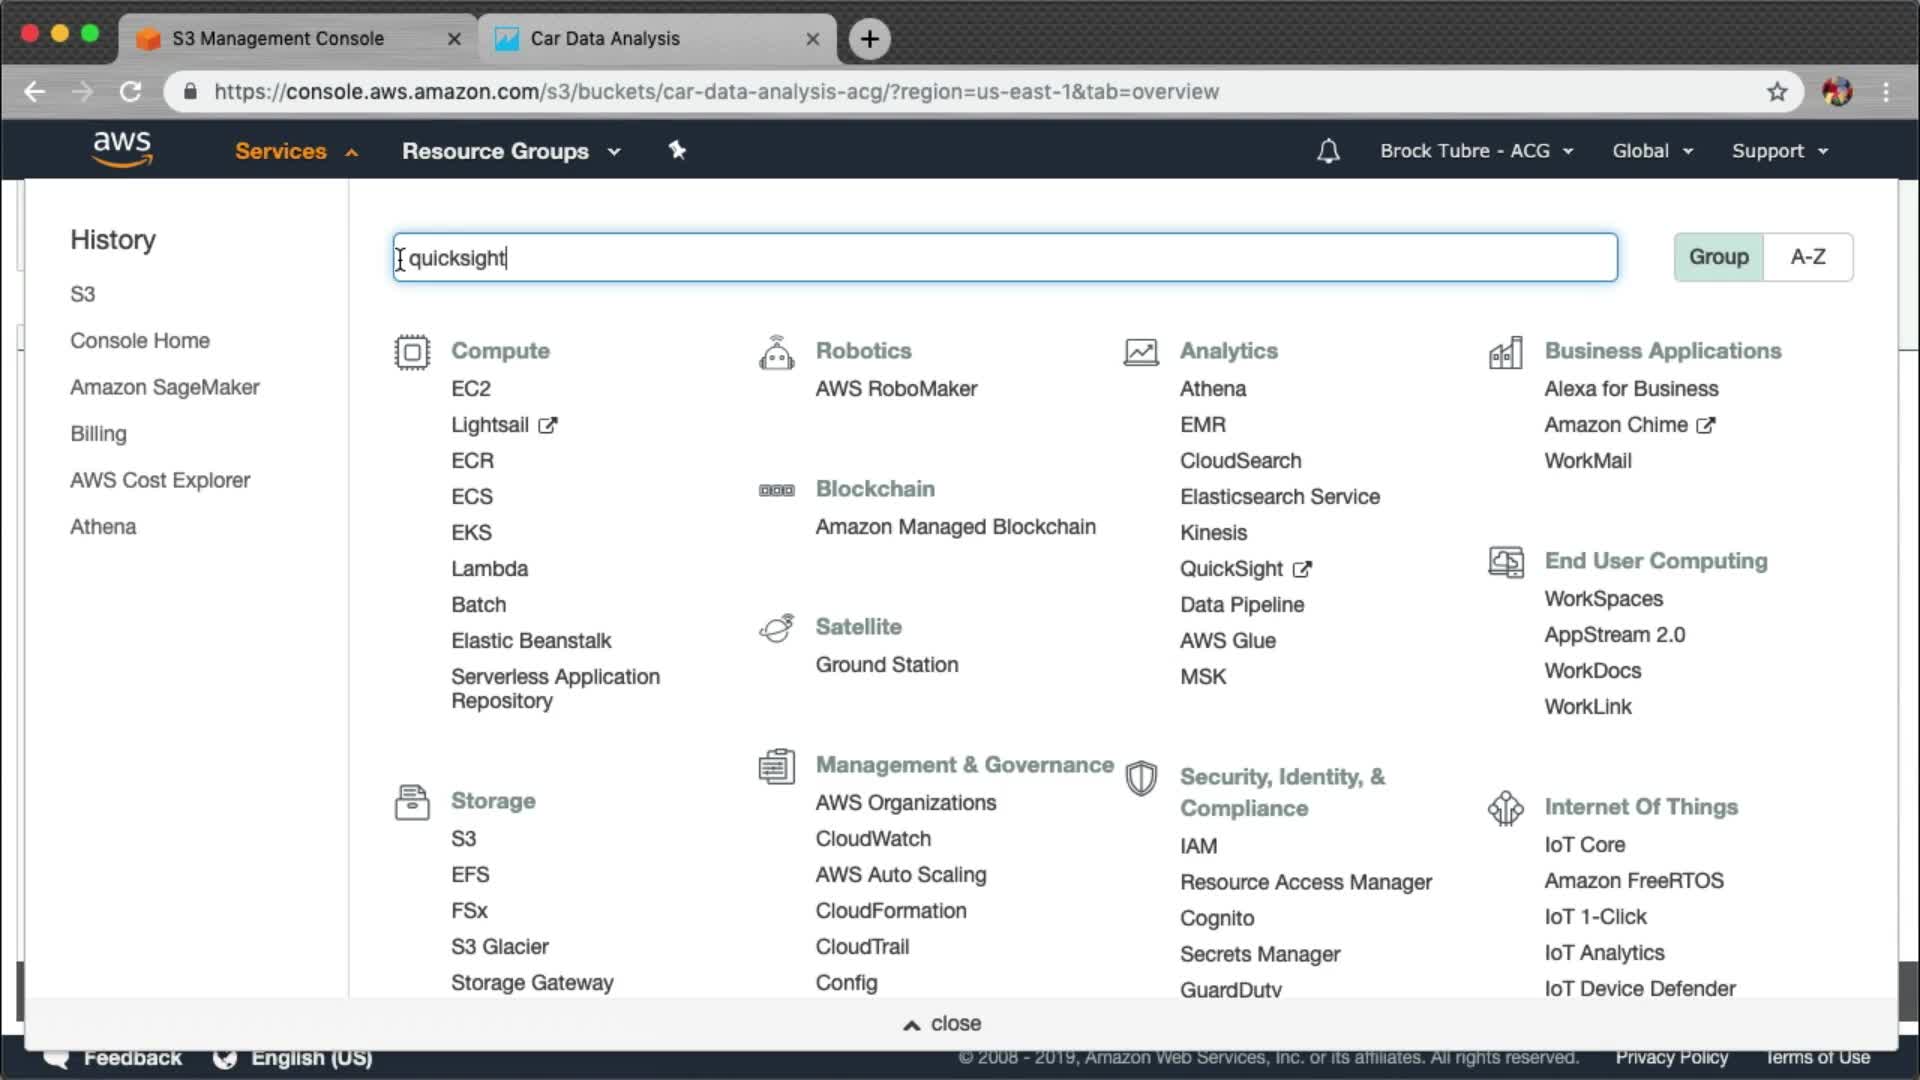Open Brock Tubre account menu
The image size is (1920, 1080).
coord(1476,151)
